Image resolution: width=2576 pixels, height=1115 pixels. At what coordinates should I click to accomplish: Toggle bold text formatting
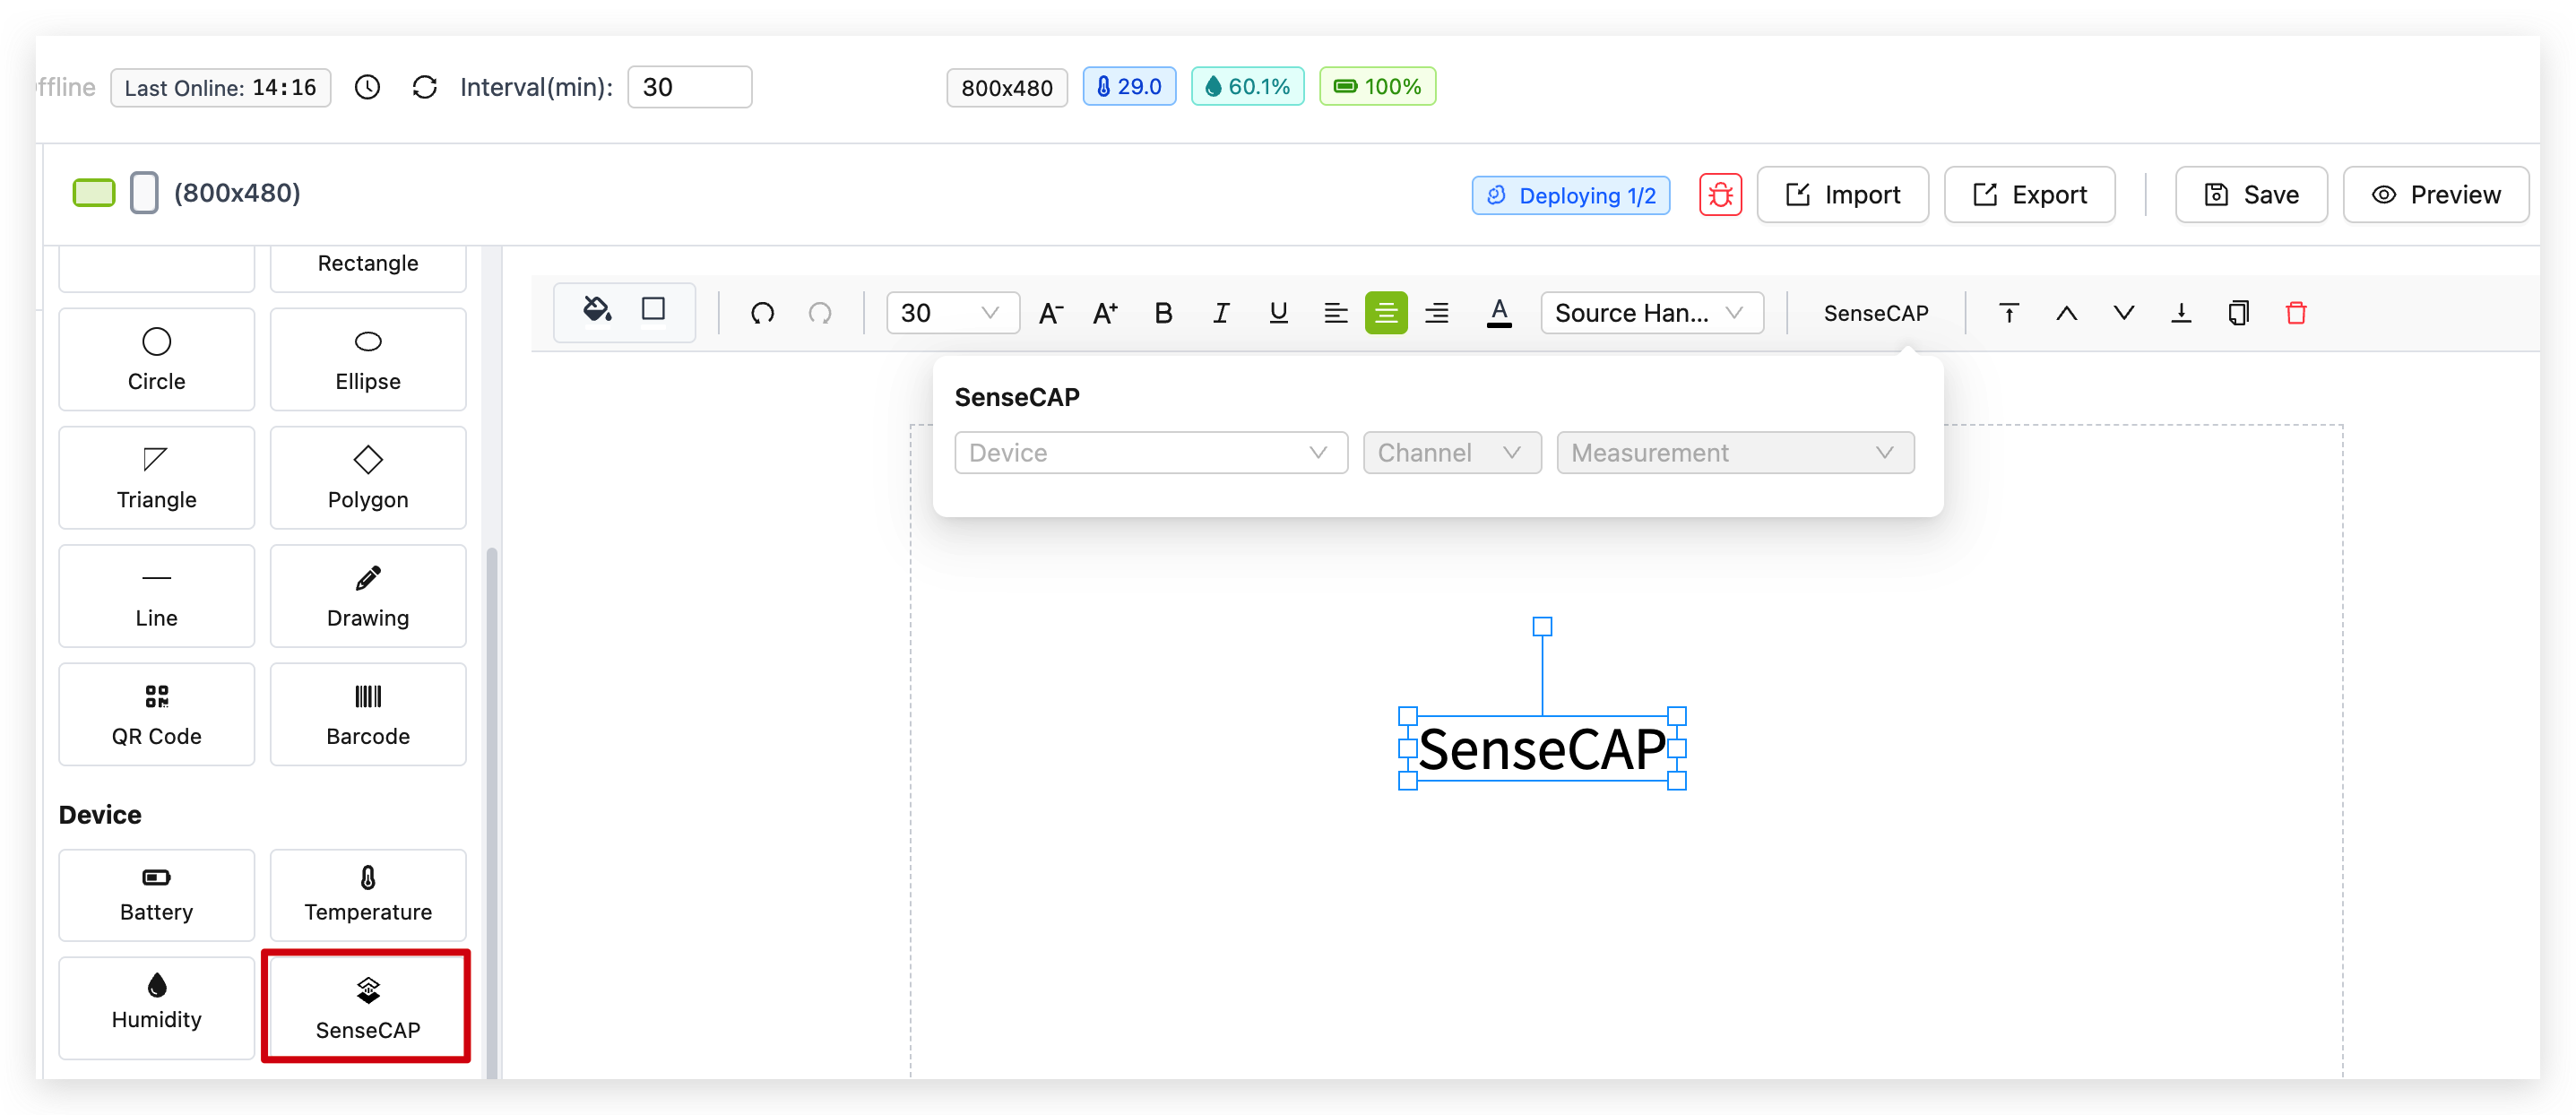coord(1162,313)
